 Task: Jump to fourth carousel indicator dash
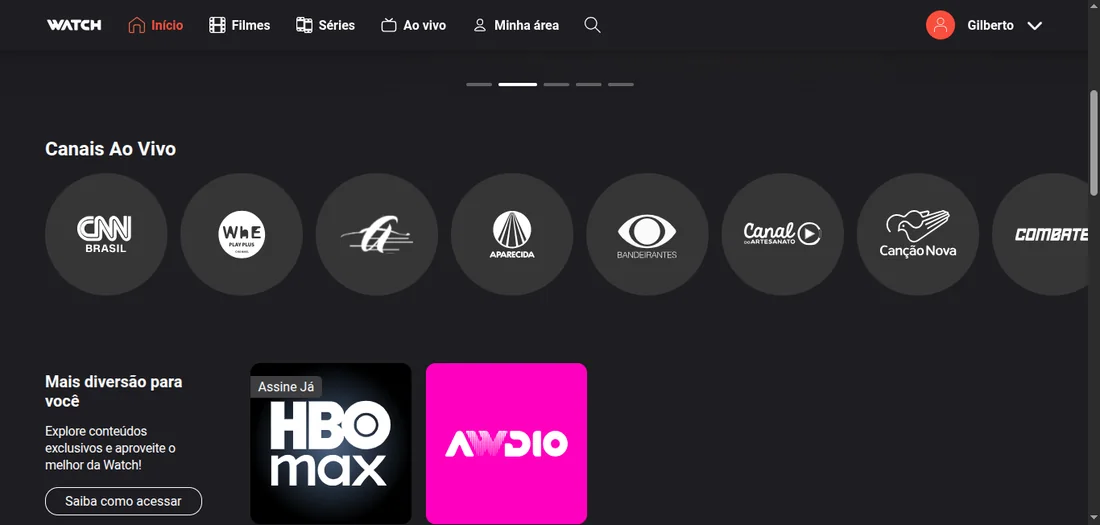point(589,84)
